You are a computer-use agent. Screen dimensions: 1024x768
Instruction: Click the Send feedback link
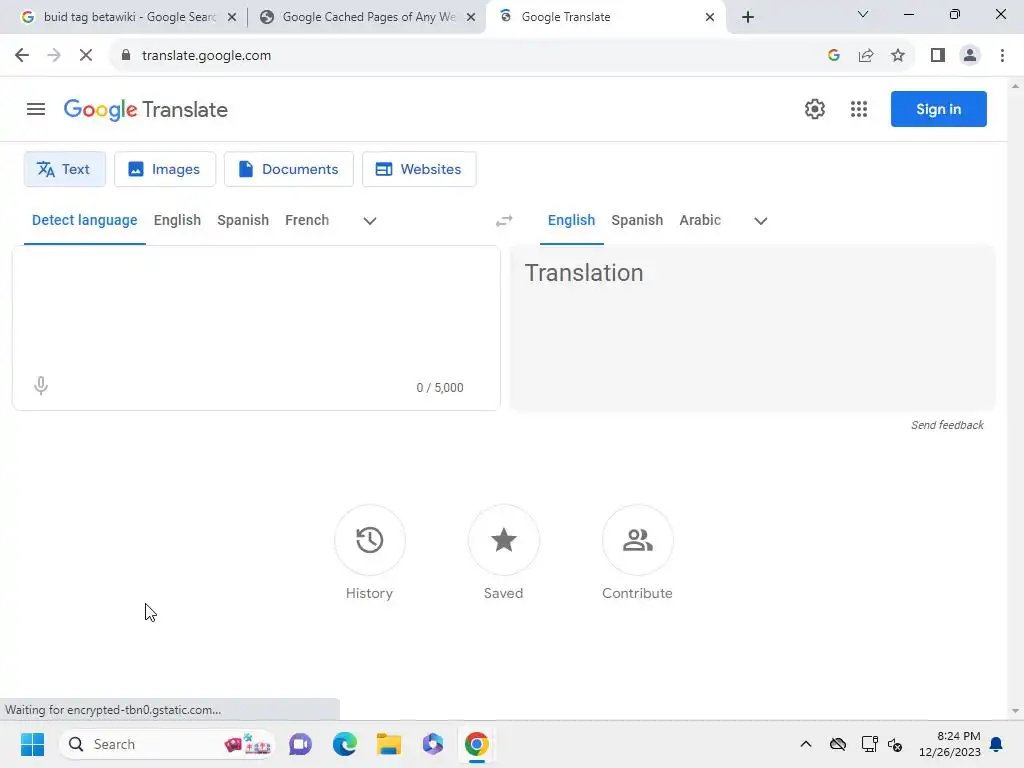coord(947,425)
